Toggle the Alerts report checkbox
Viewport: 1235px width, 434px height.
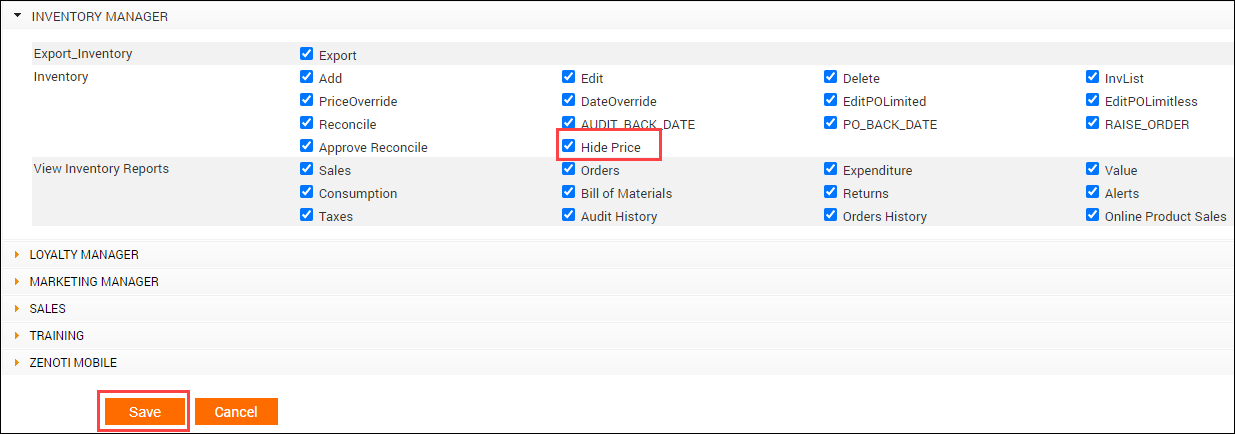click(x=1093, y=192)
